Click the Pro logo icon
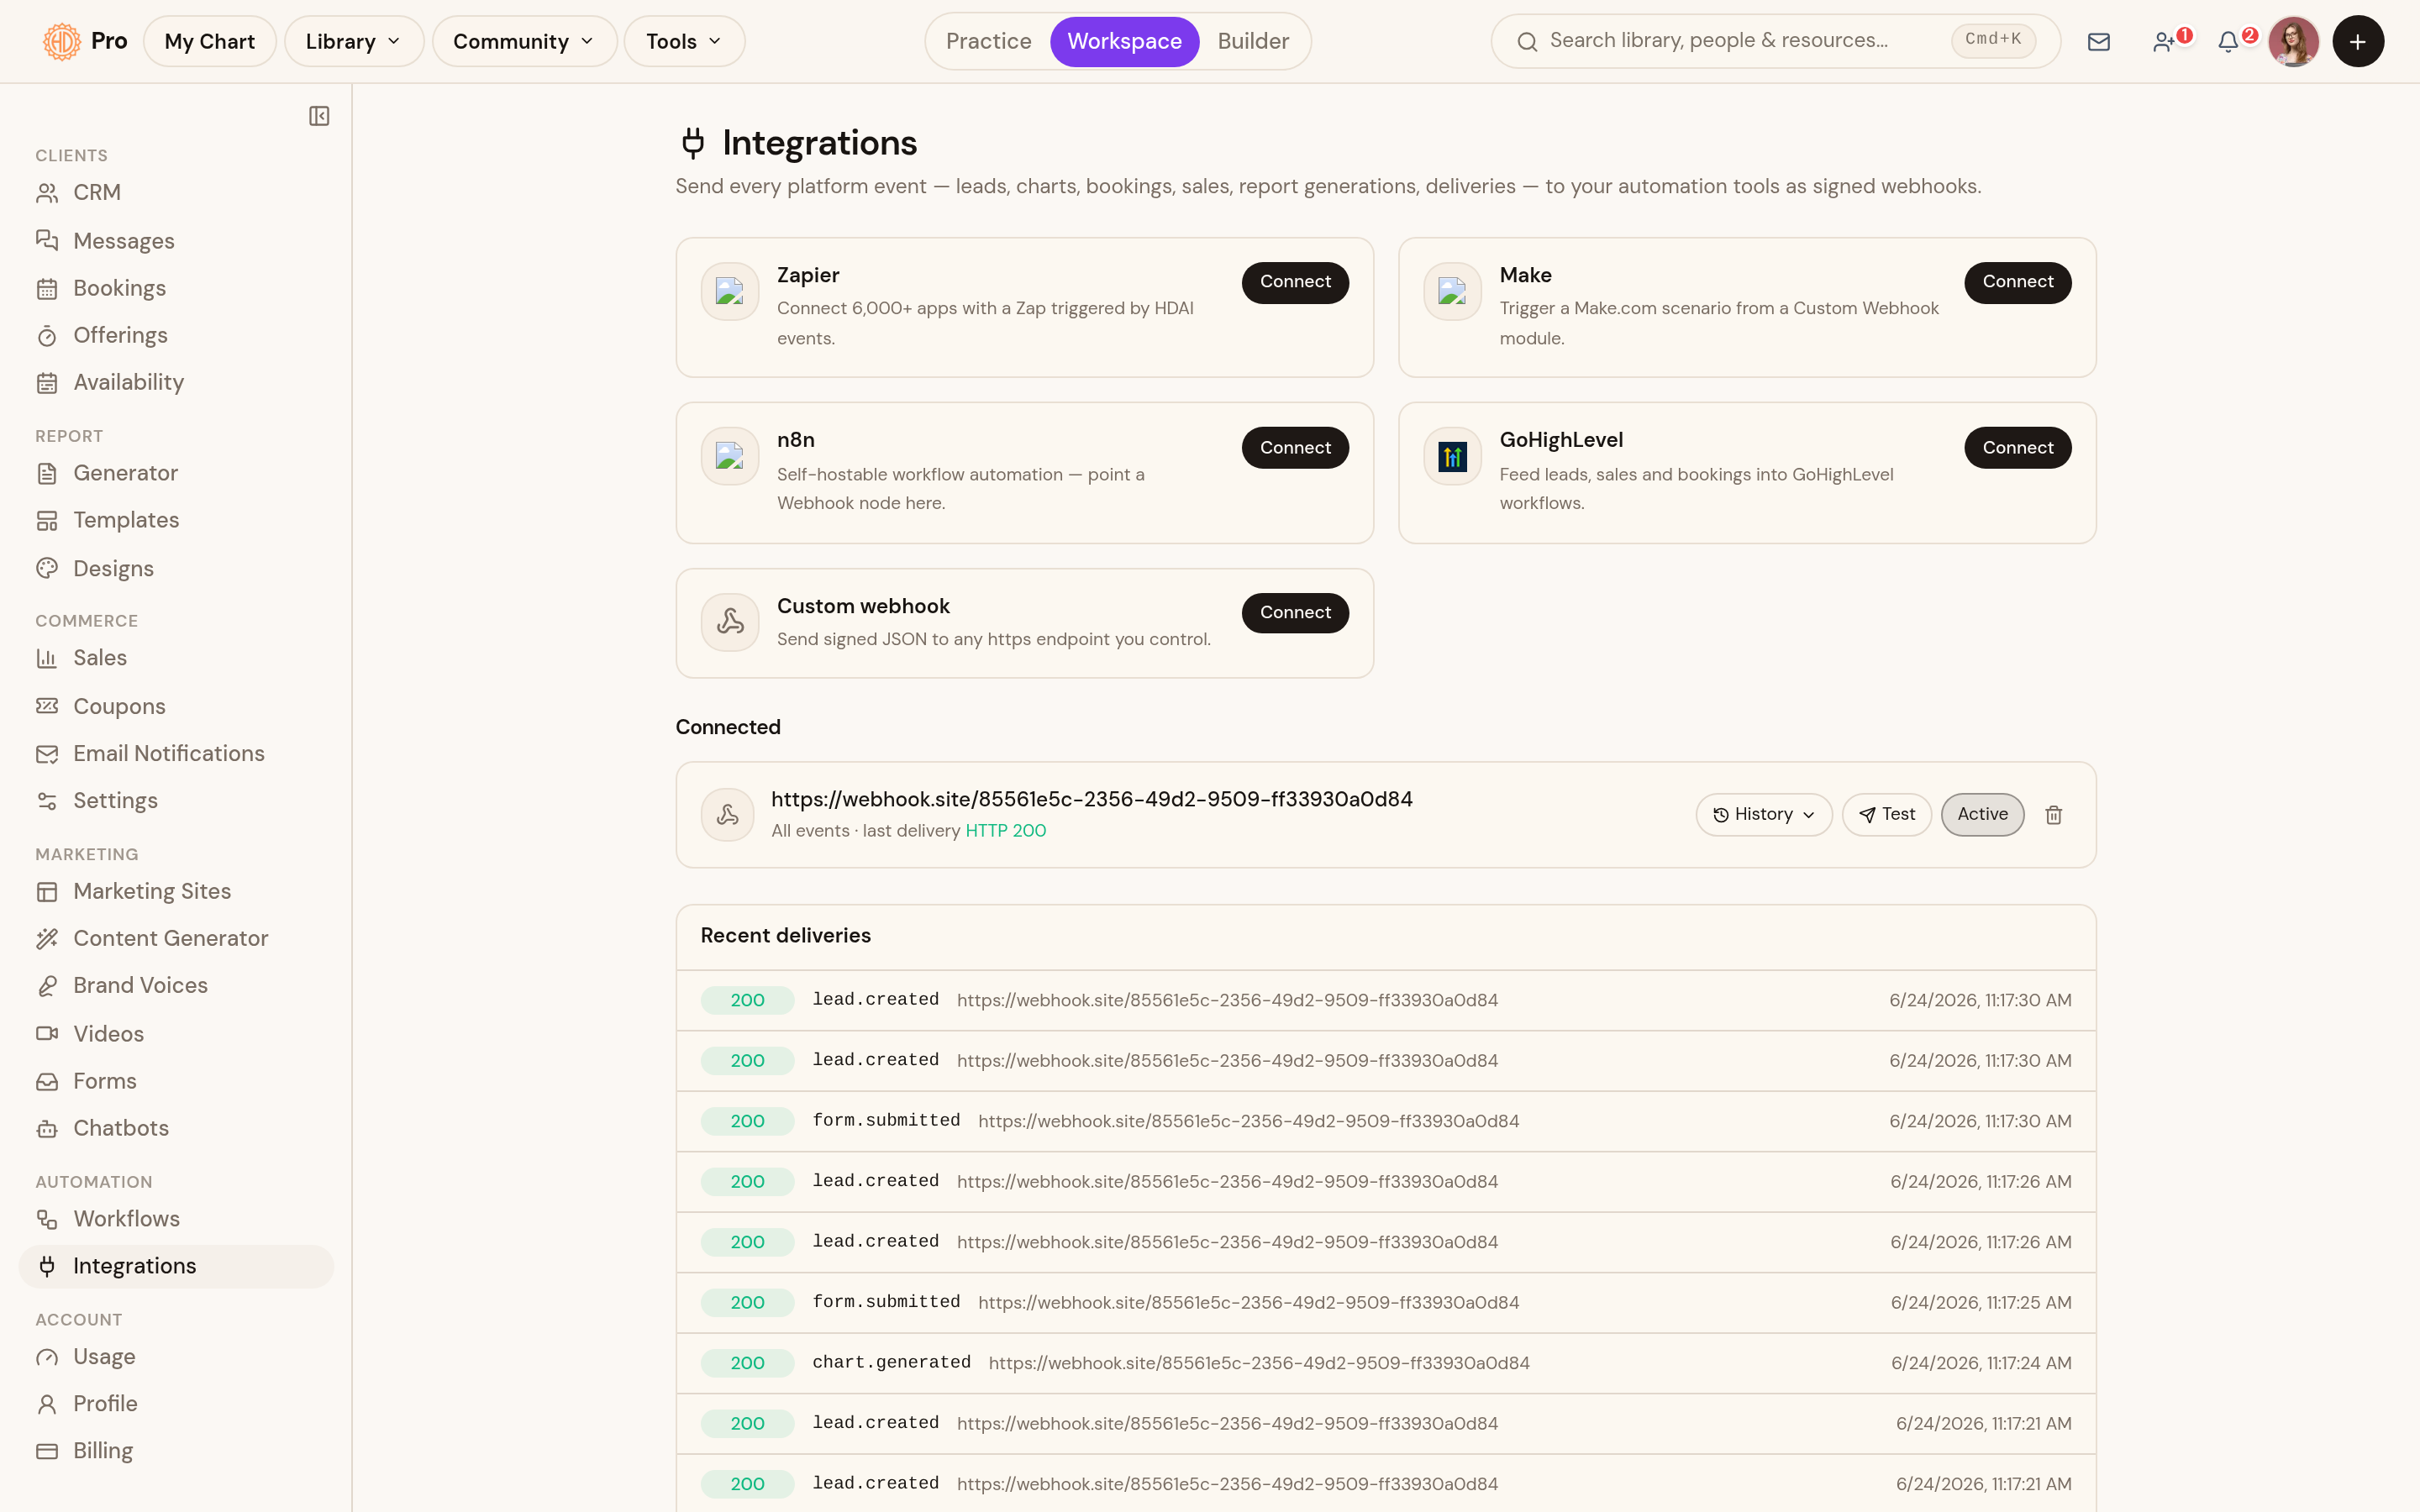This screenshot has height=1512, width=2420. coord(62,41)
